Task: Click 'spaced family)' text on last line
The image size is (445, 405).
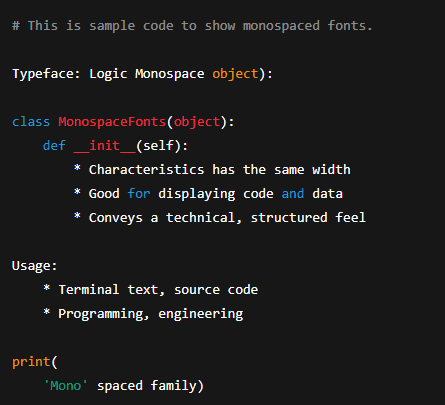Action: click(150, 386)
